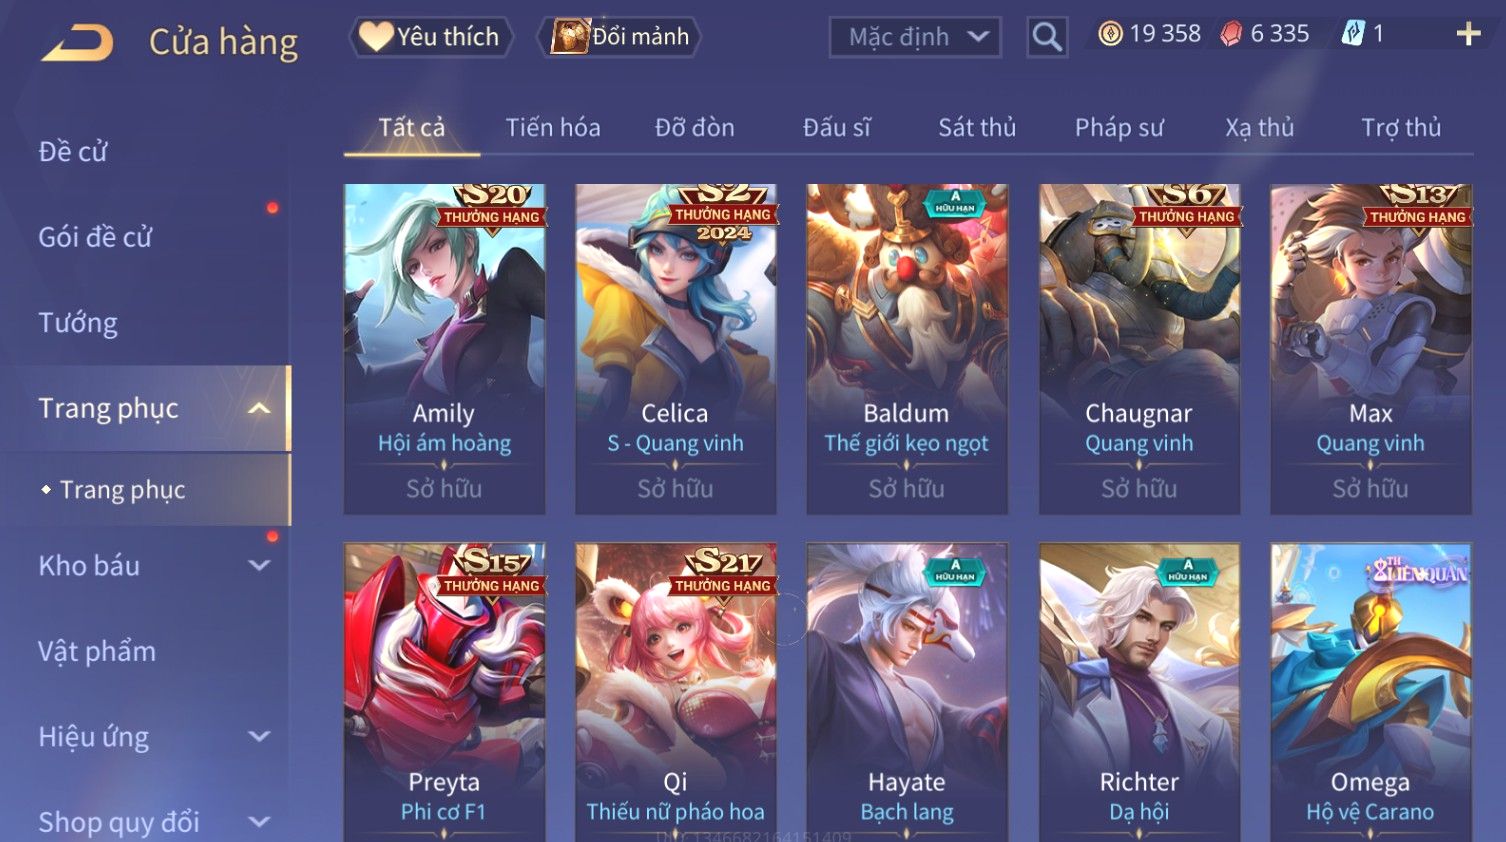This screenshot has width=1506, height=842.
Task: Open Yêu thích heart favorites
Action: (430, 37)
